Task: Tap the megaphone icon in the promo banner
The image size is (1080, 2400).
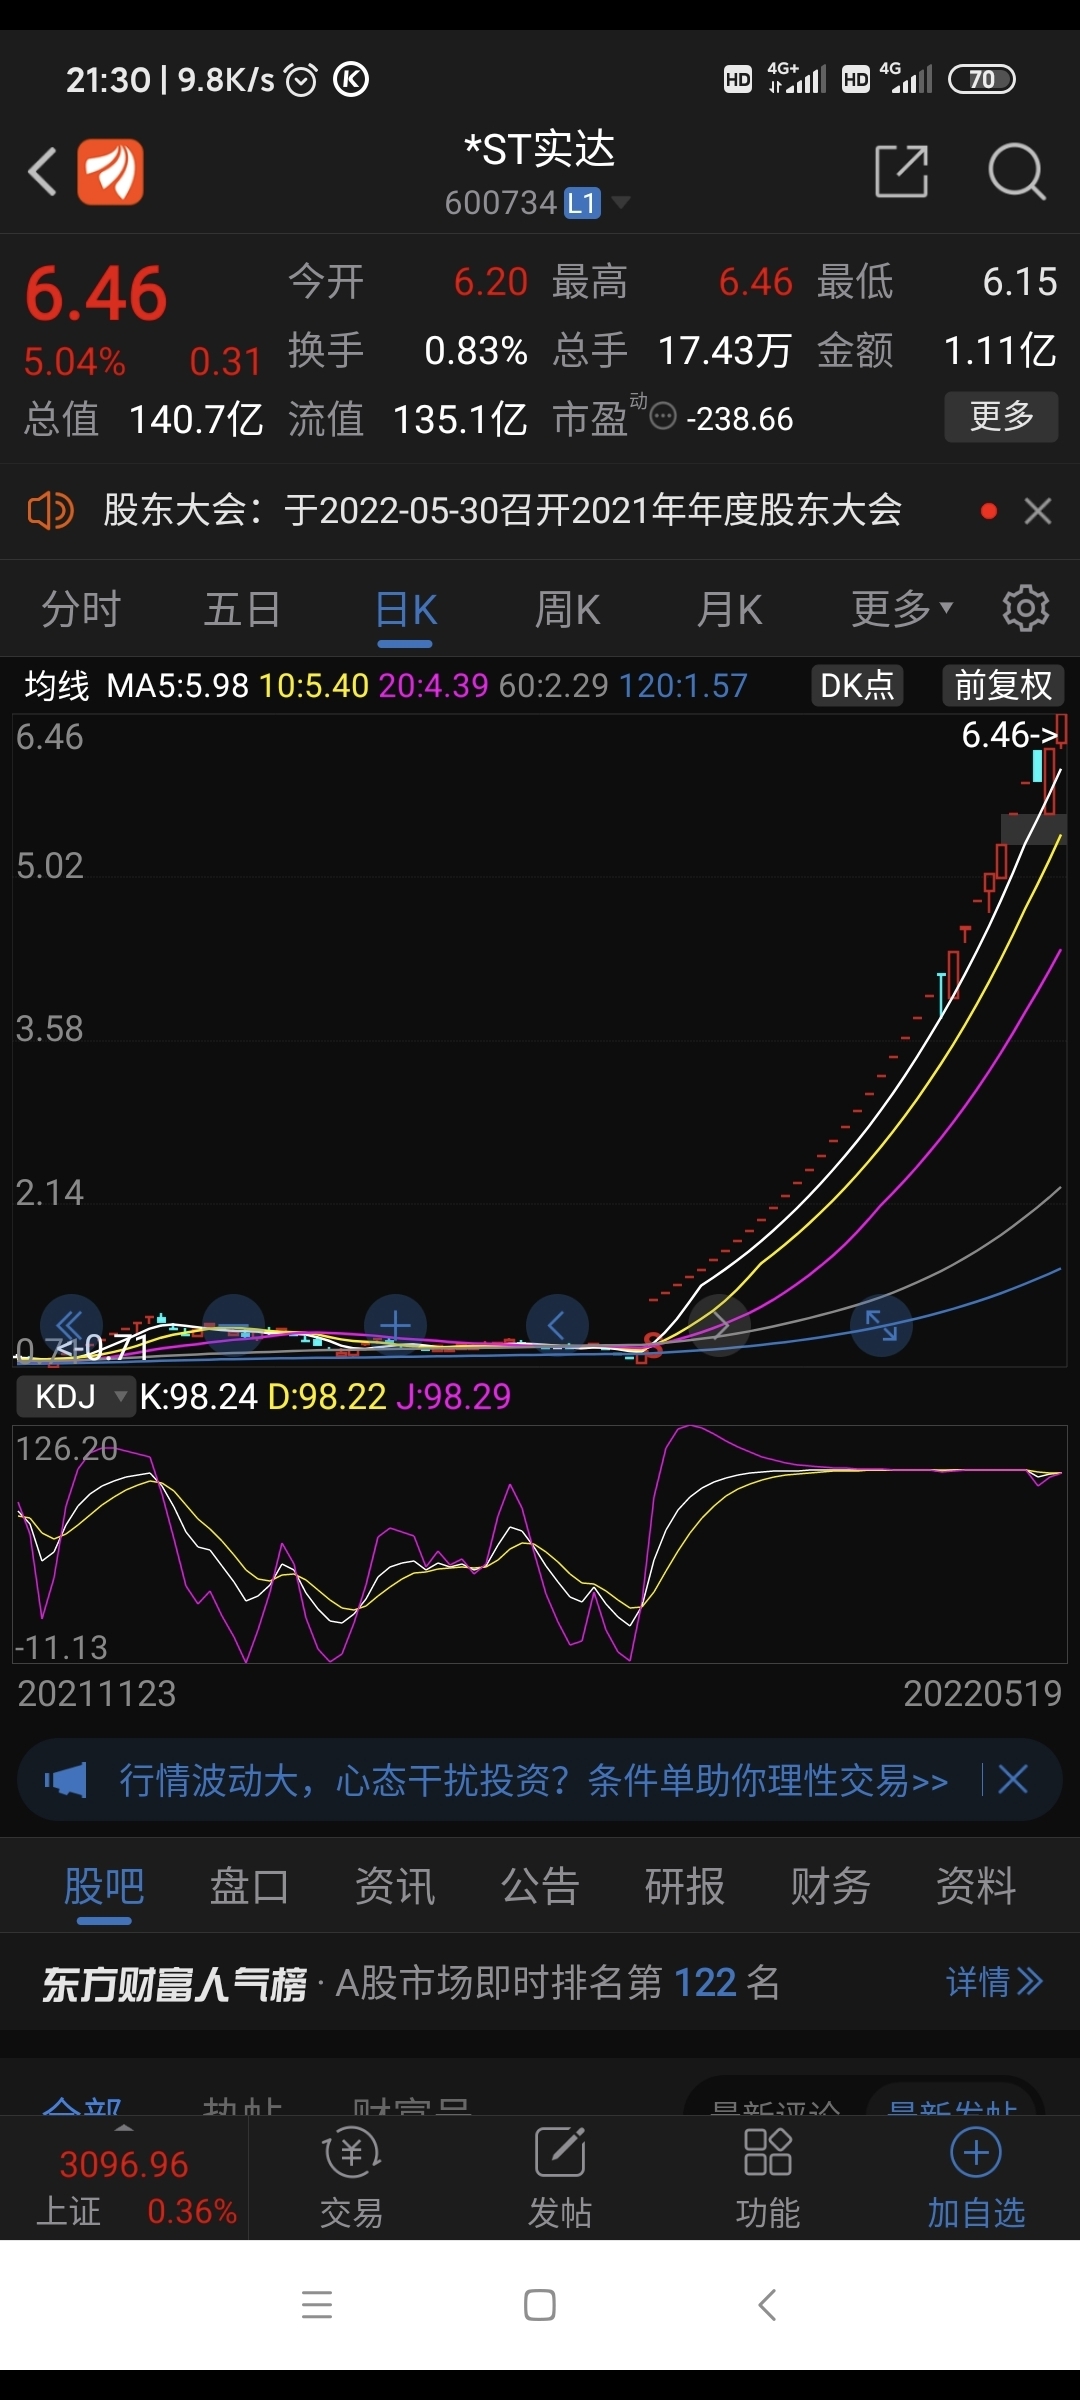Action: (x=65, y=1780)
